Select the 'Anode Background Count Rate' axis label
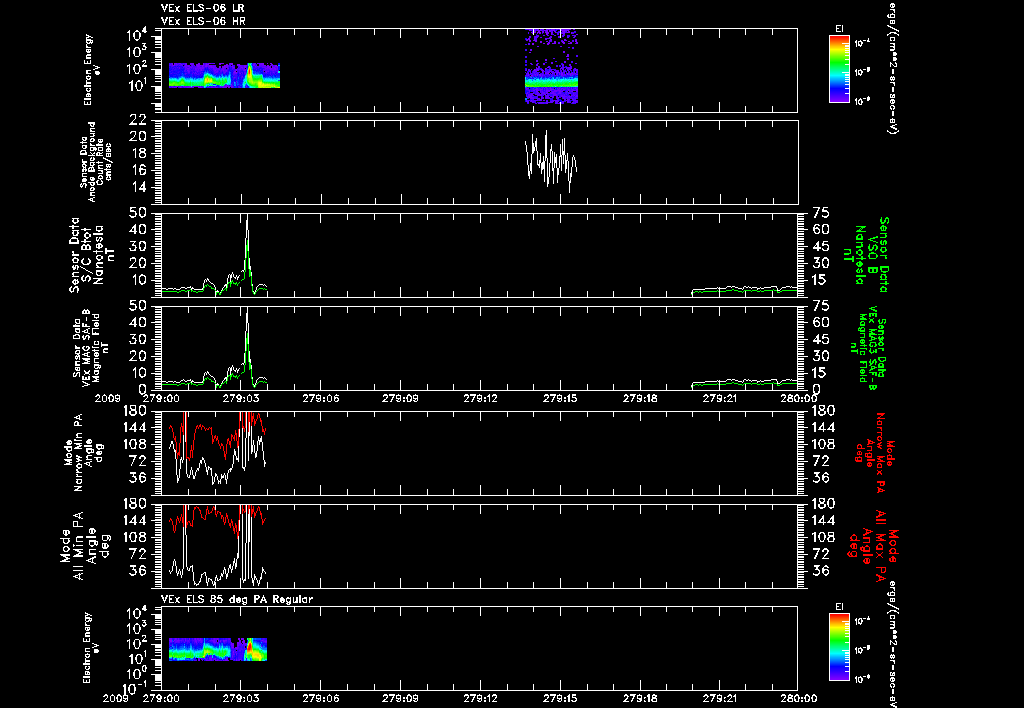 point(95,162)
